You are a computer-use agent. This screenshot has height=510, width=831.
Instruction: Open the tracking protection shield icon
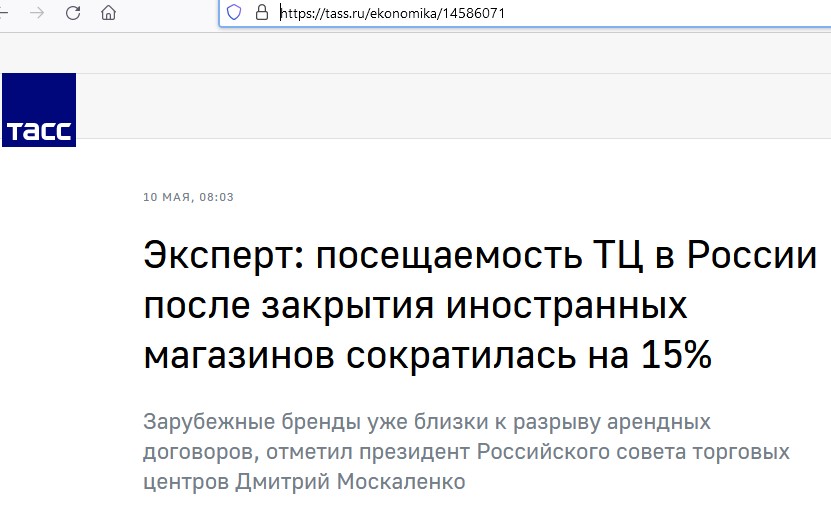(x=235, y=13)
